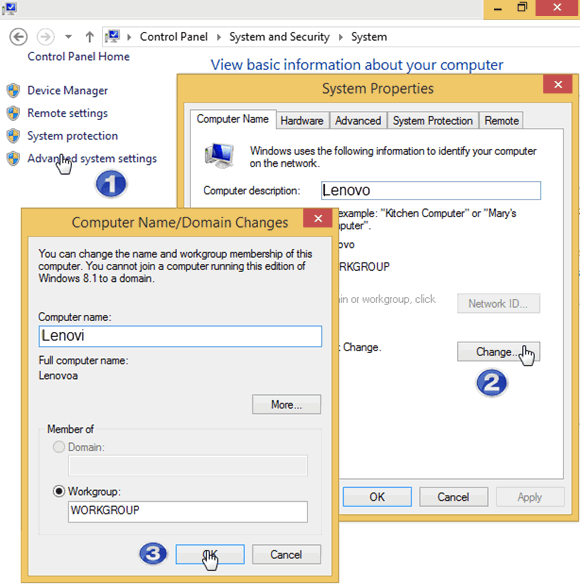
Task: Click the shield icon beside Remote settings
Action: pyautogui.click(x=13, y=113)
